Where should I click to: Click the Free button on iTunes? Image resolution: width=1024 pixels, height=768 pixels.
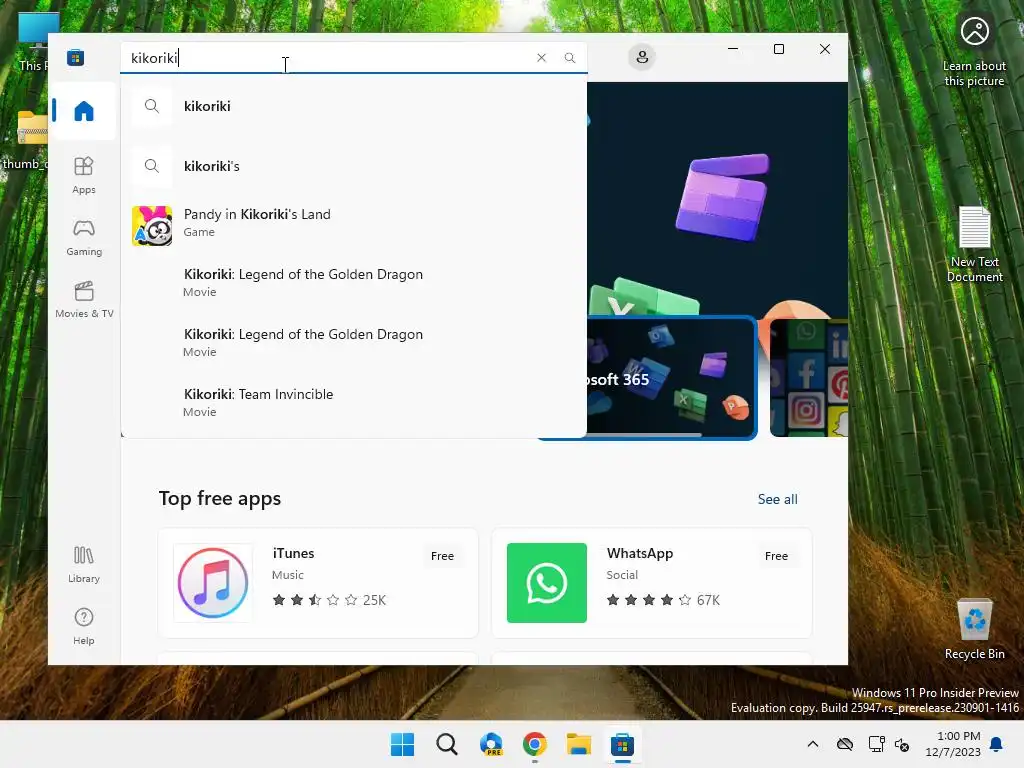(442, 556)
